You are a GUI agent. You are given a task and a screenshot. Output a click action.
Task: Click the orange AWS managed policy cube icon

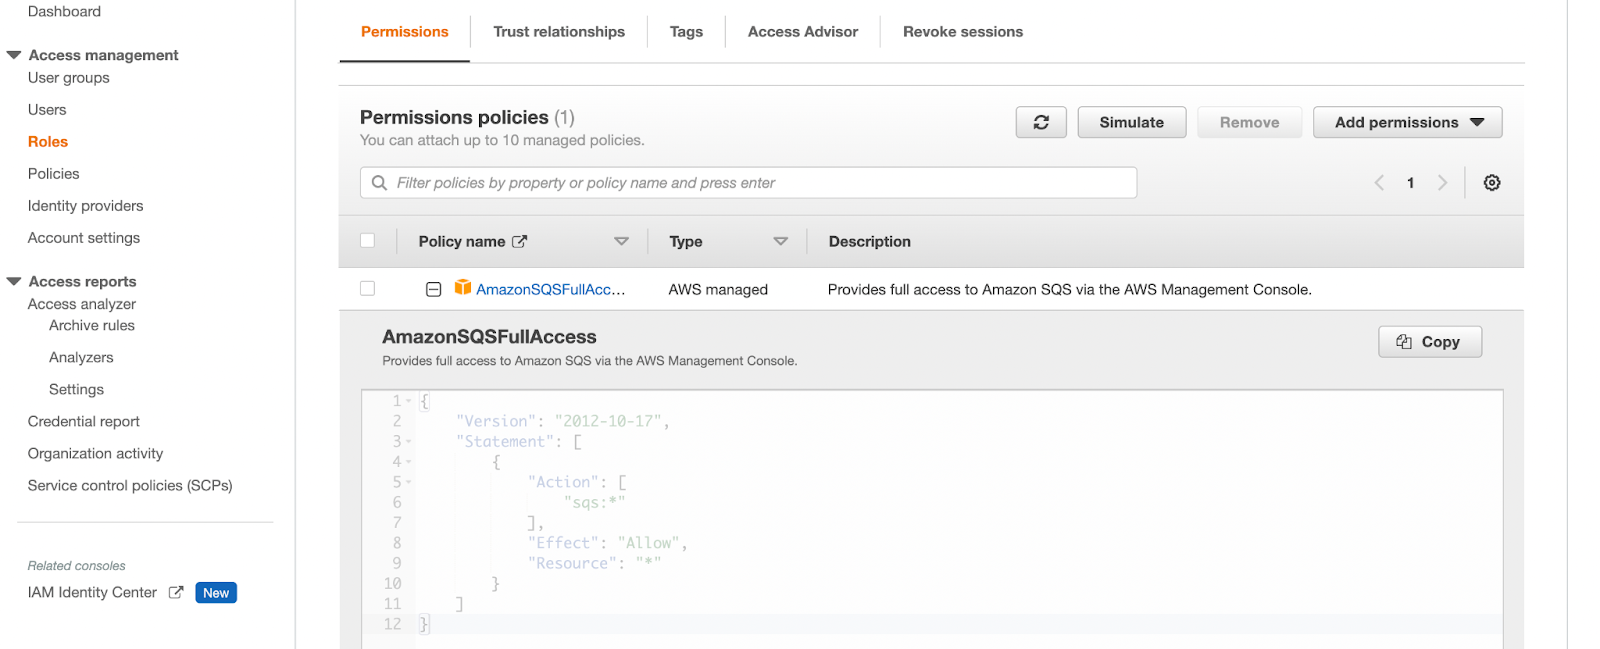tap(463, 288)
